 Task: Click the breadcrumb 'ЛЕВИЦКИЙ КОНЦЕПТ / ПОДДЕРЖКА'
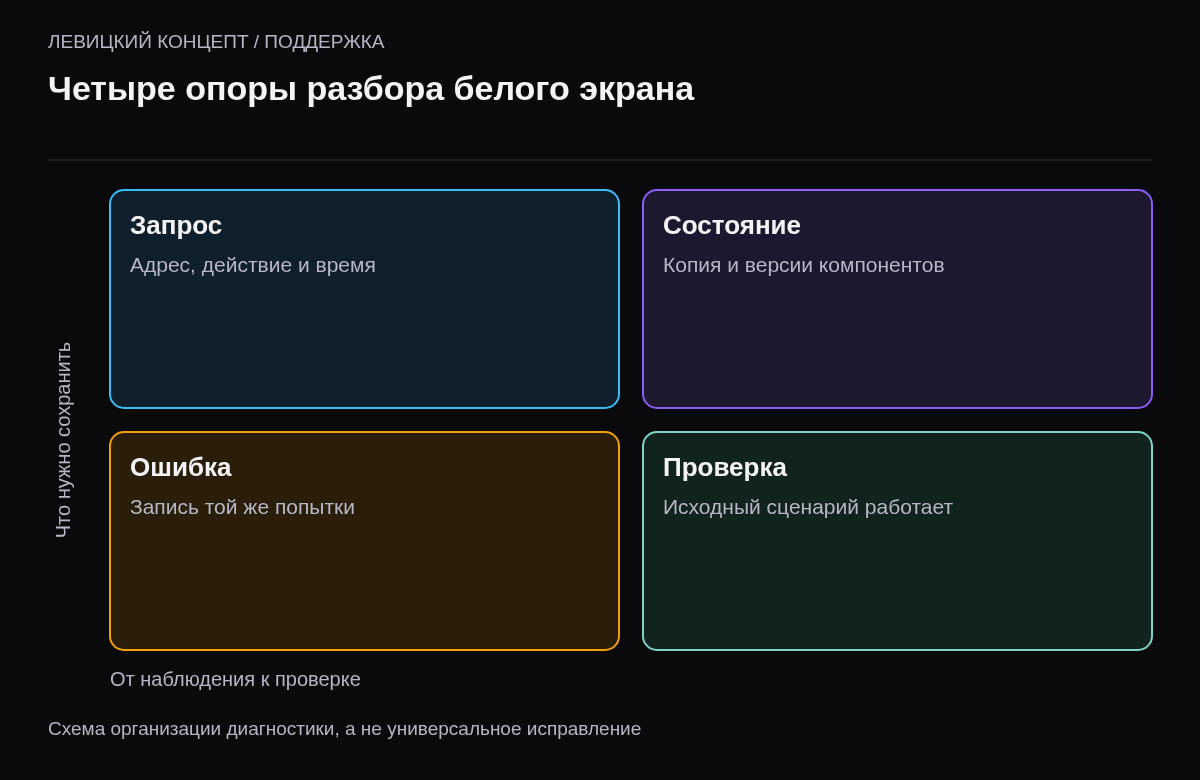[x=216, y=42]
